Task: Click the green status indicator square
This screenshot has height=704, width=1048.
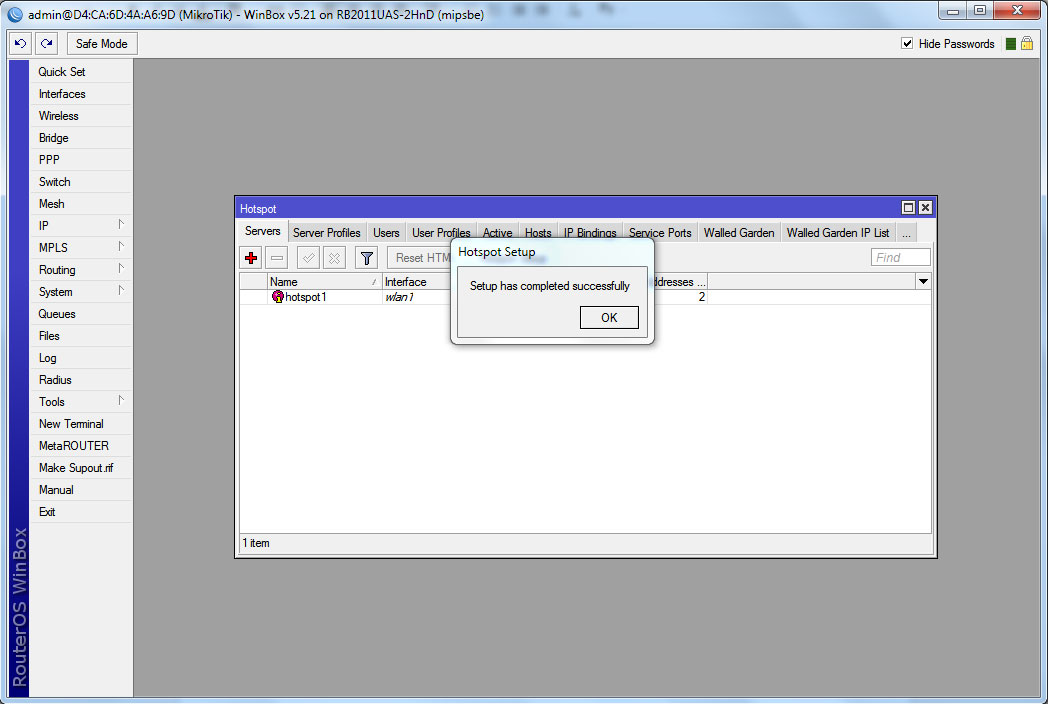Action: click(x=1011, y=44)
